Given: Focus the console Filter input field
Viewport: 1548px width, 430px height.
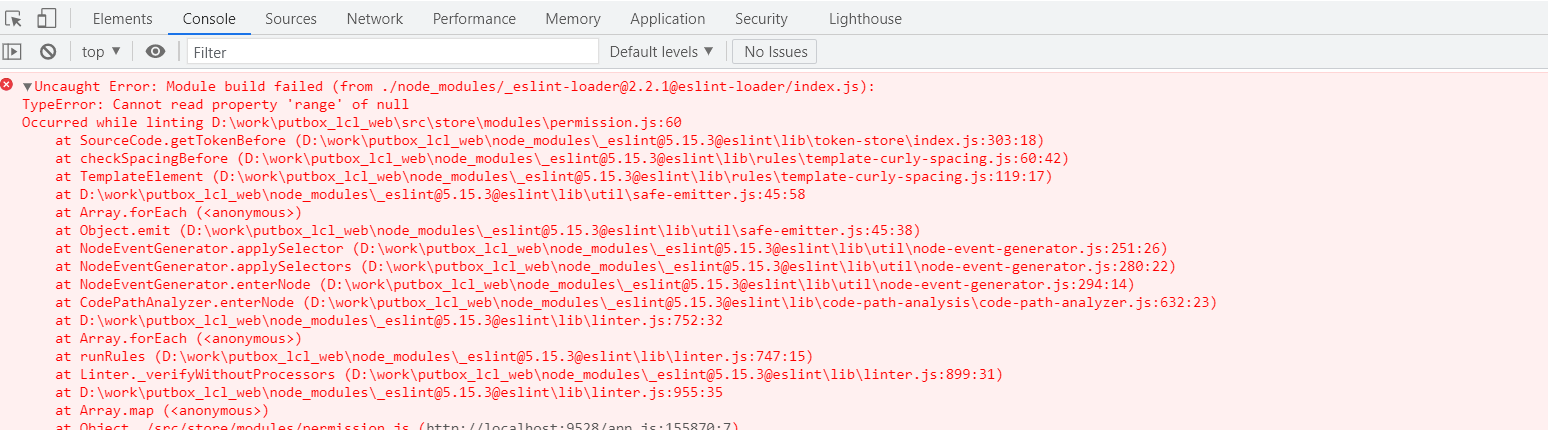Looking at the screenshot, I should [393, 52].
